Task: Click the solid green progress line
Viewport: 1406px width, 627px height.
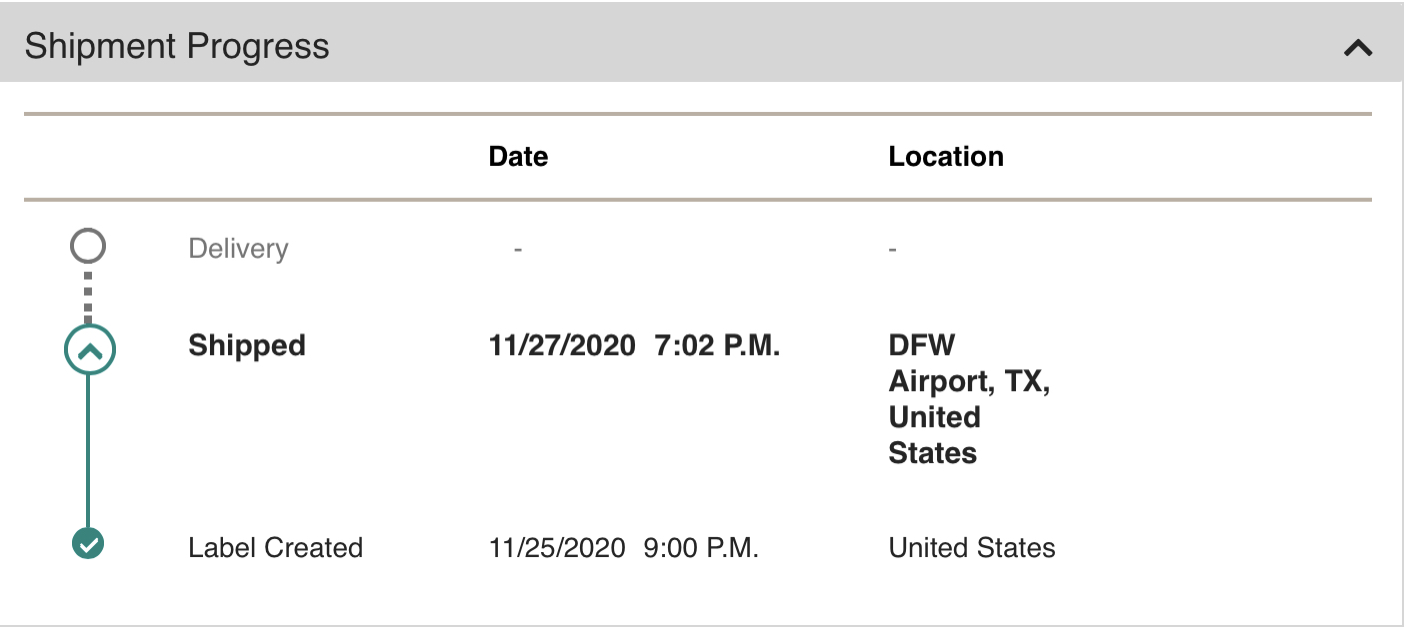Action: point(88,450)
